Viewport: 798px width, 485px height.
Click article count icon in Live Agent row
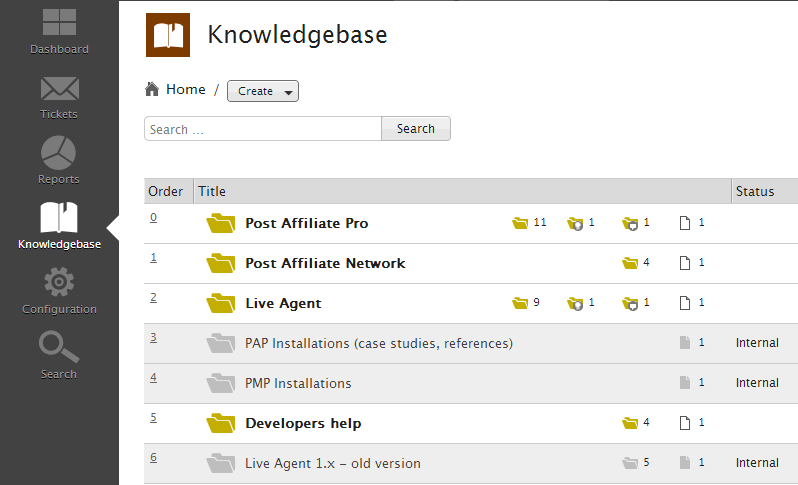pyautogui.click(x=685, y=303)
